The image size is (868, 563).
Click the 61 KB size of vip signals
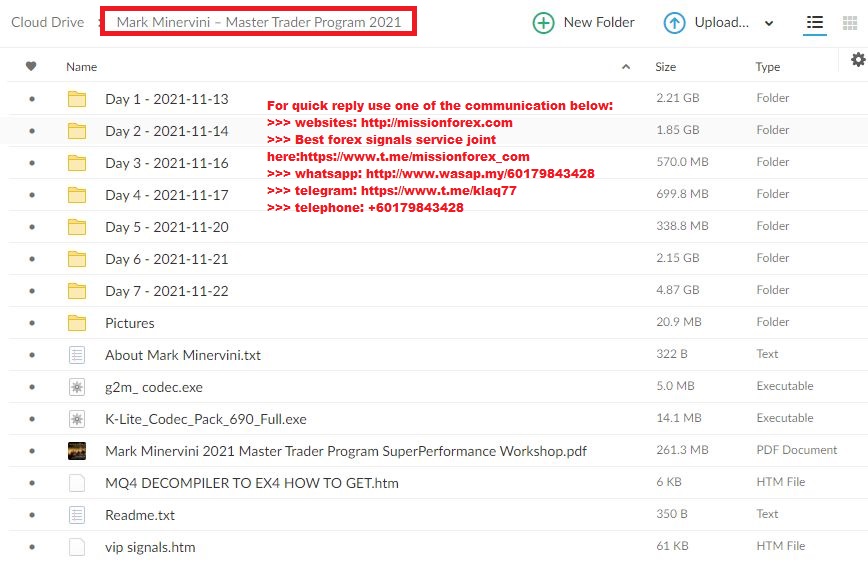(x=673, y=546)
